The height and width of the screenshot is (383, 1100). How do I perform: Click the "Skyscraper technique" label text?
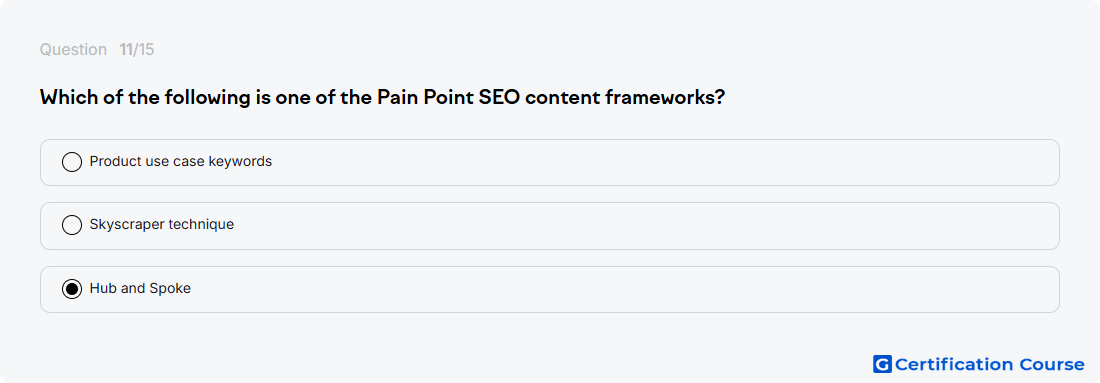point(162,224)
